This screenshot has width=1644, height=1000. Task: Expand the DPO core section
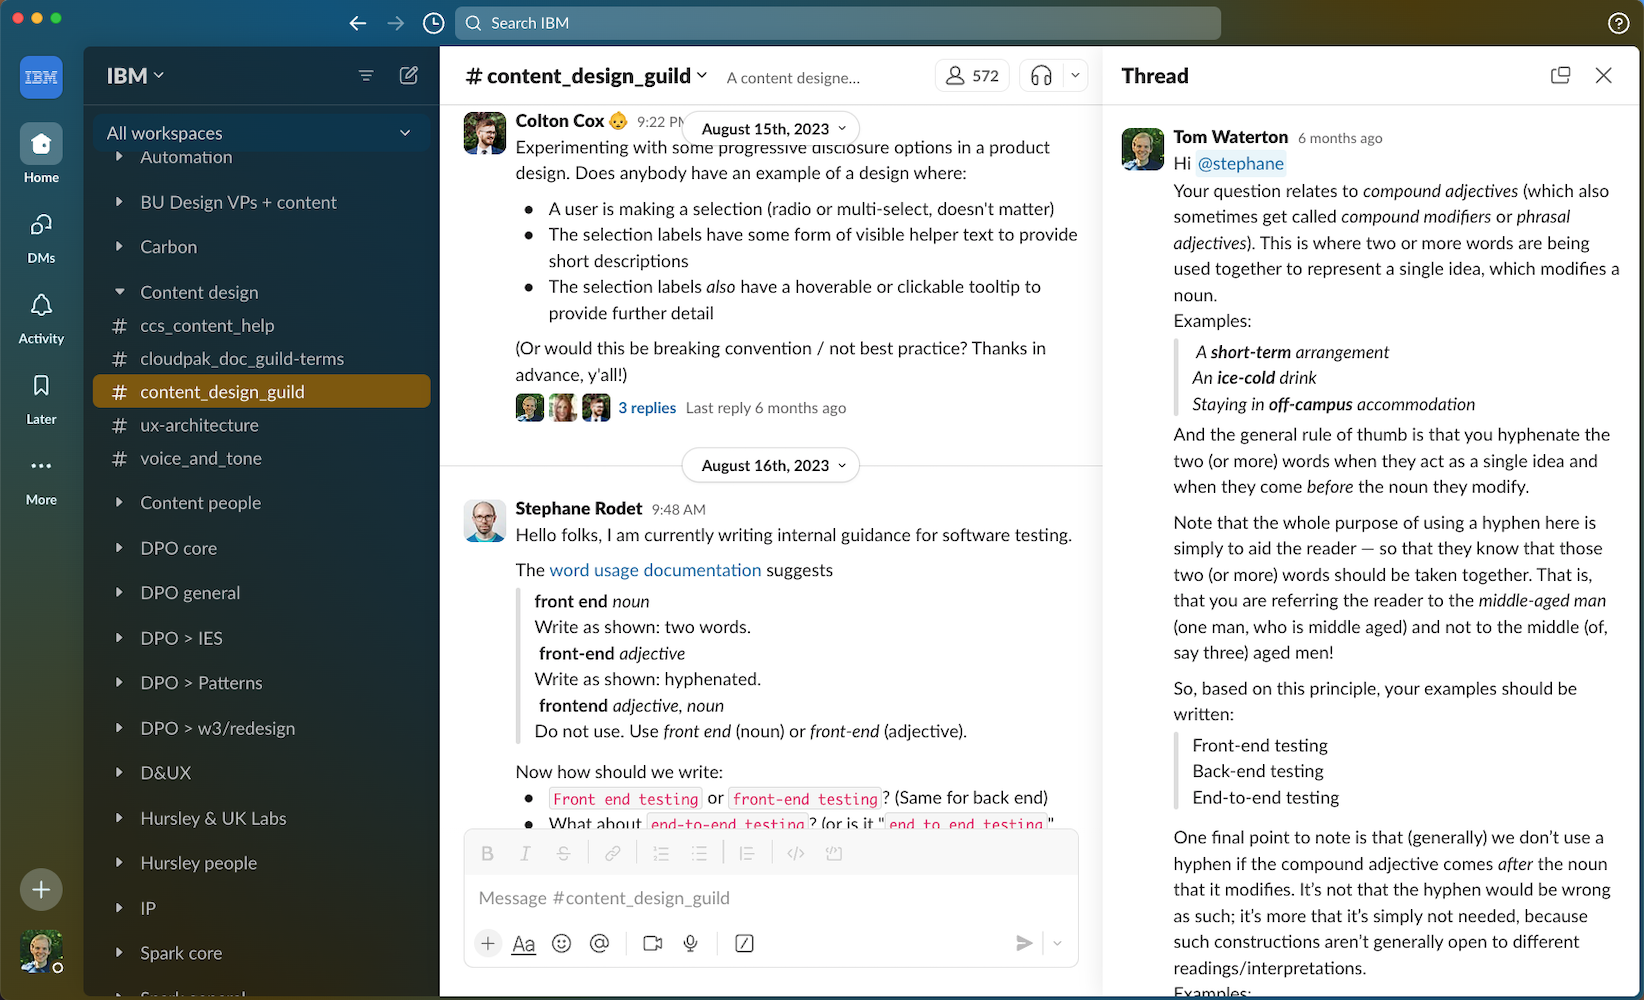coord(119,548)
